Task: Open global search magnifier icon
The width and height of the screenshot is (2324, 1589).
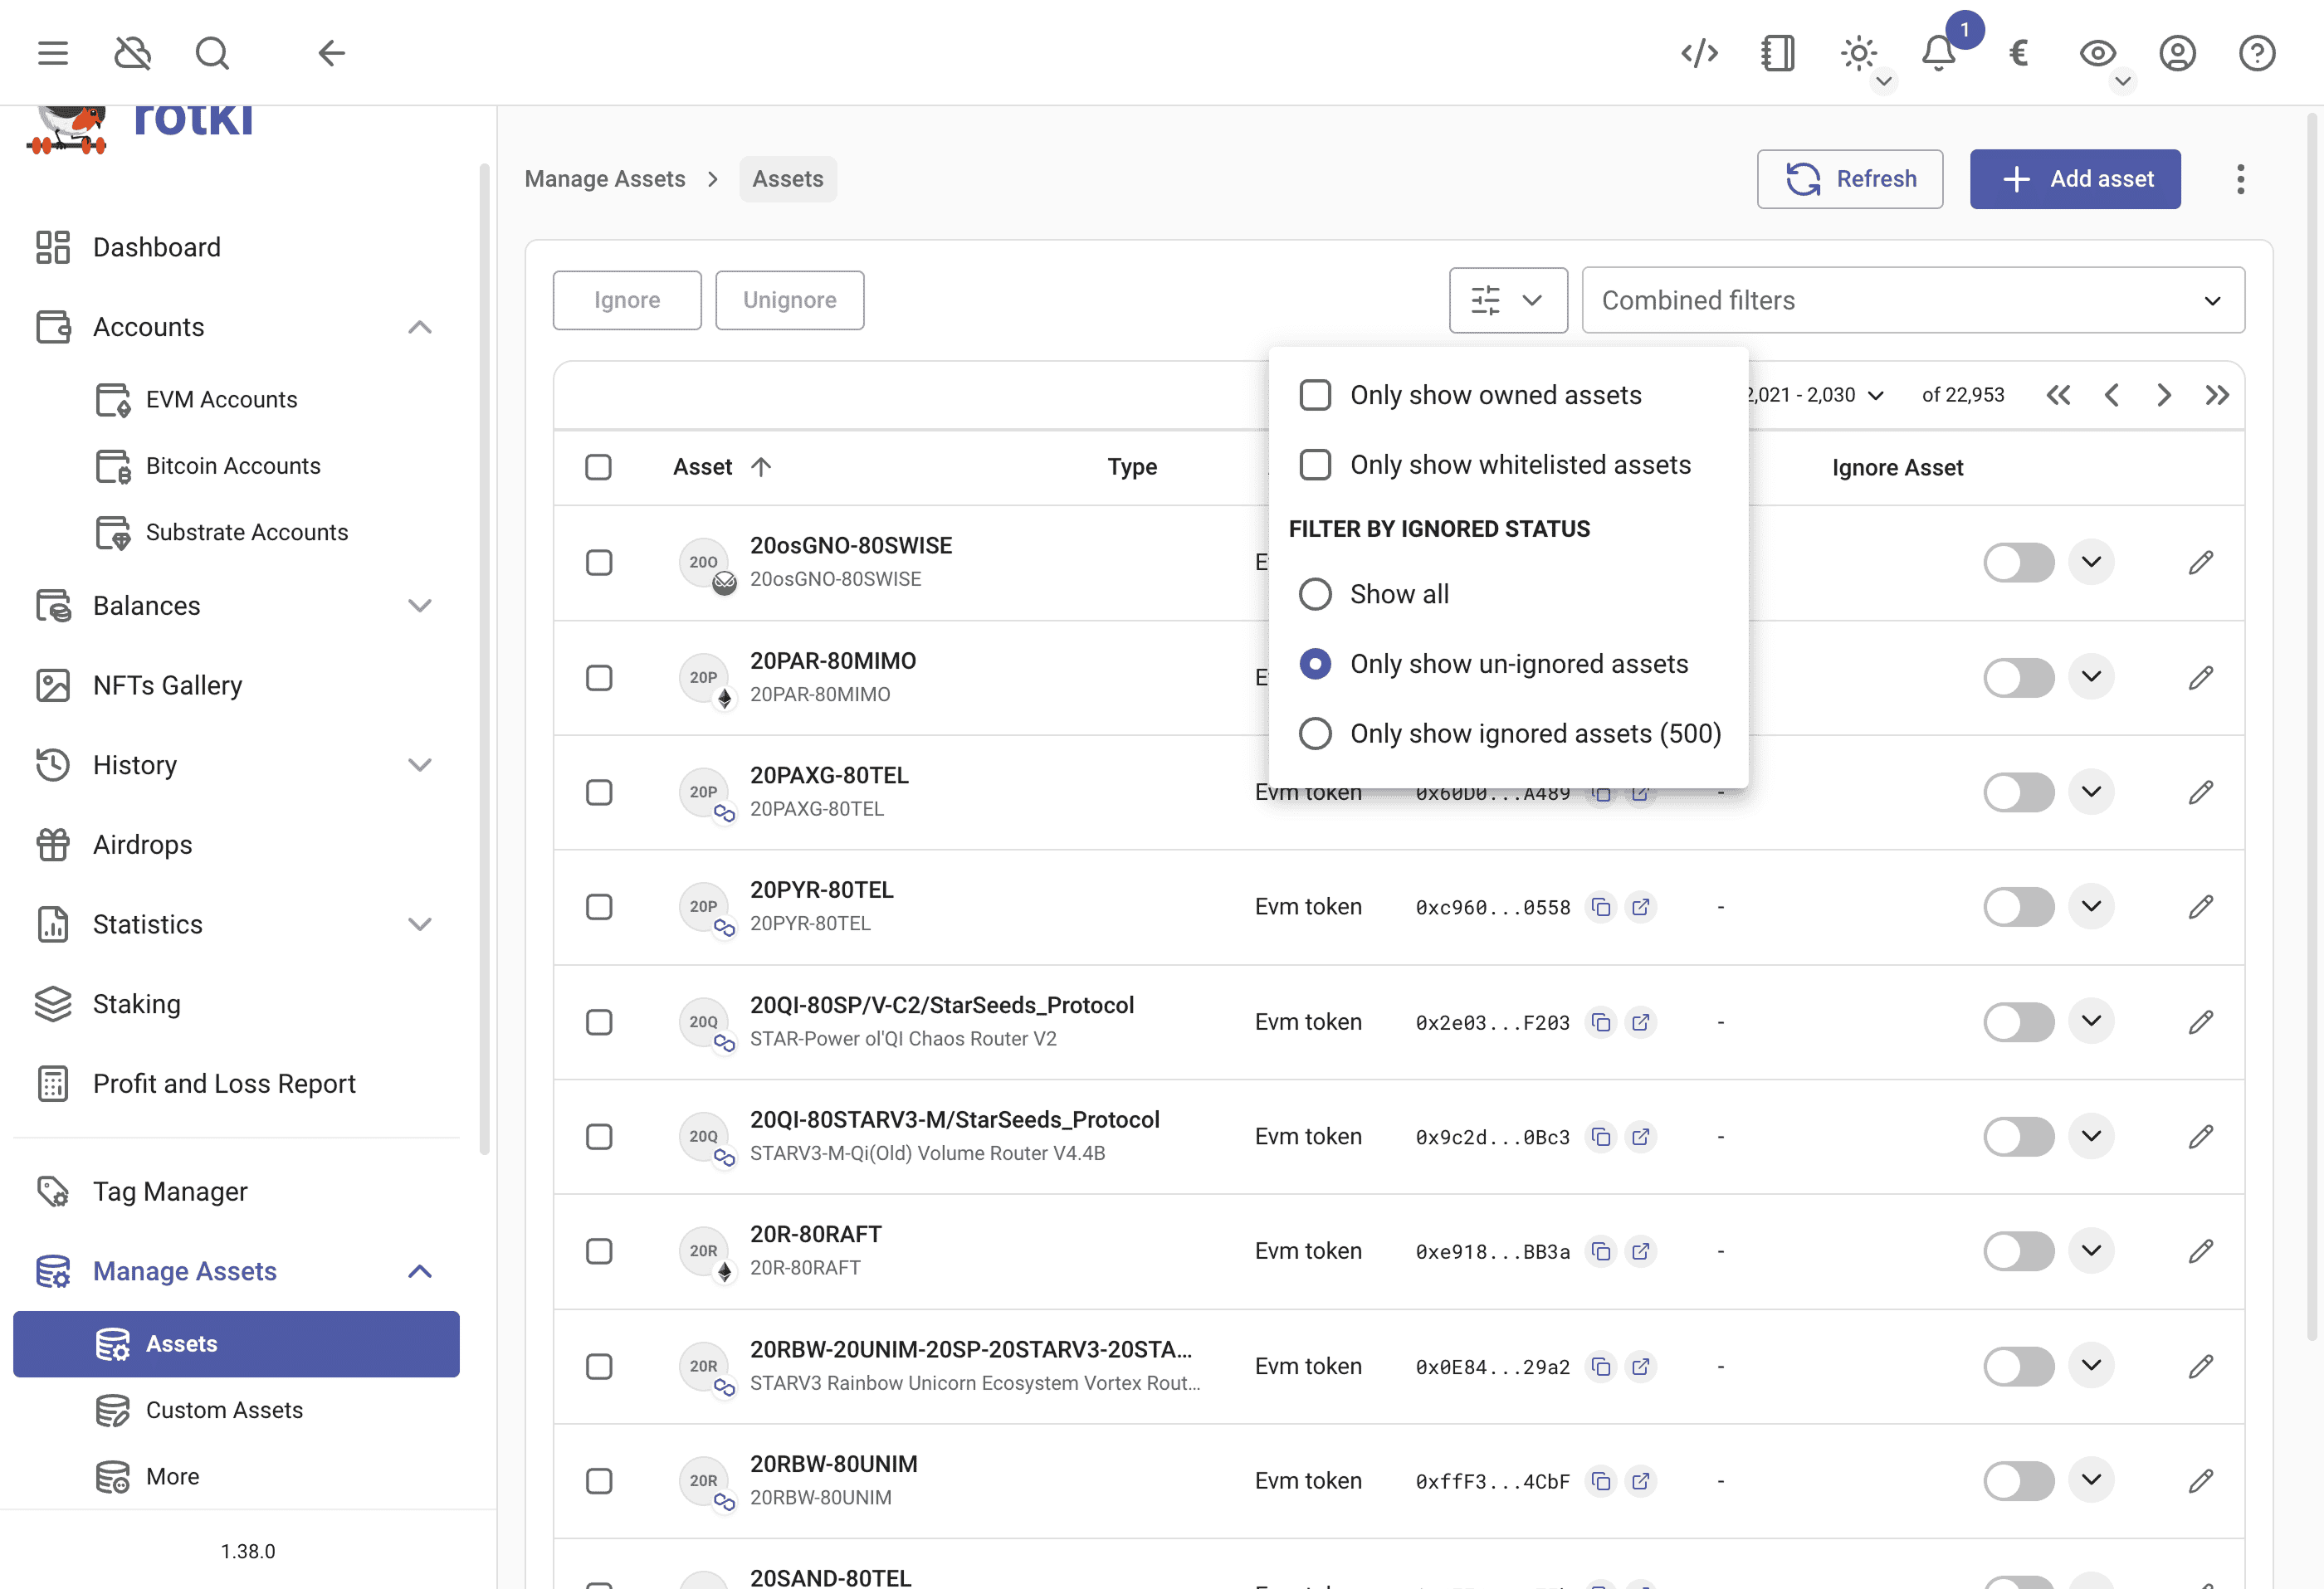Action: pyautogui.click(x=212, y=53)
